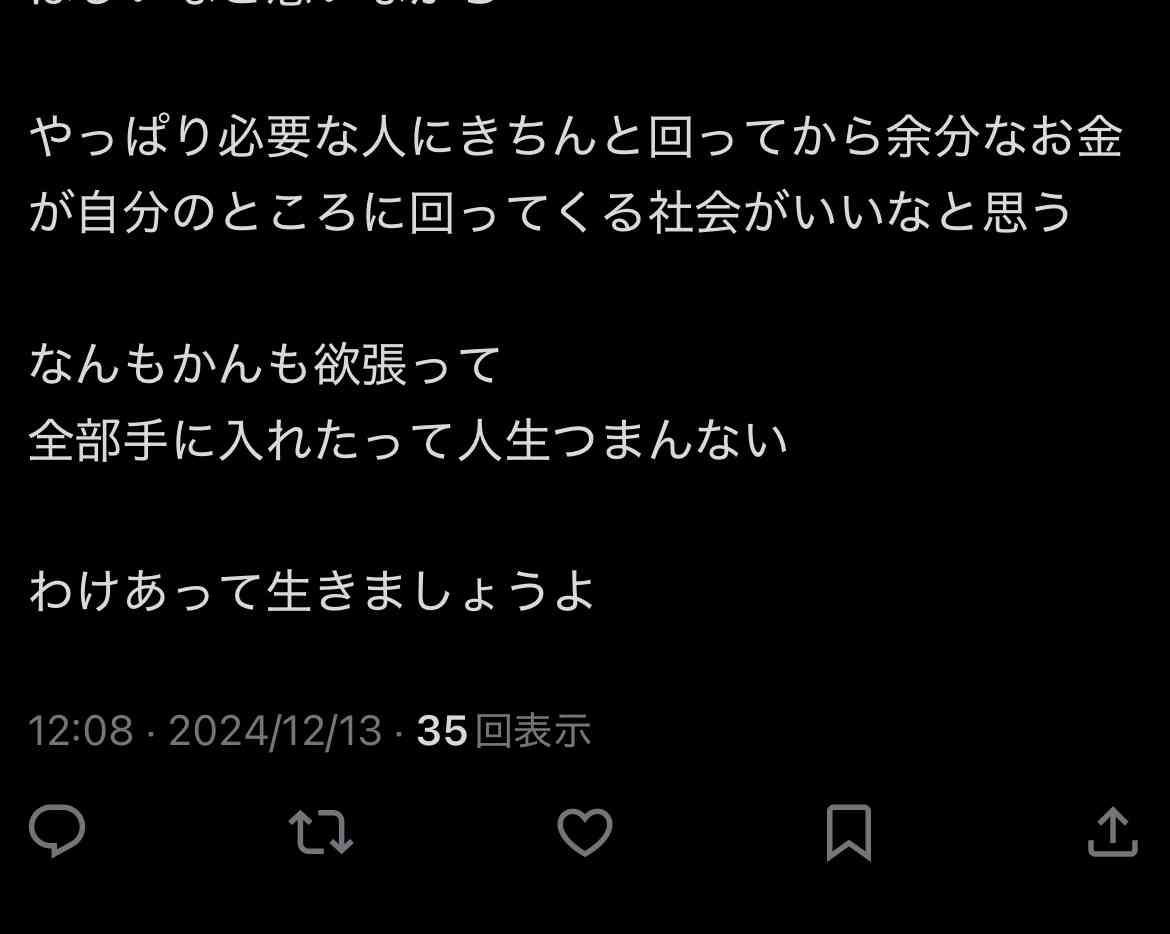The image size is (1170, 934).
Task: Open view stats by clicking the number 35
Action: point(442,730)
